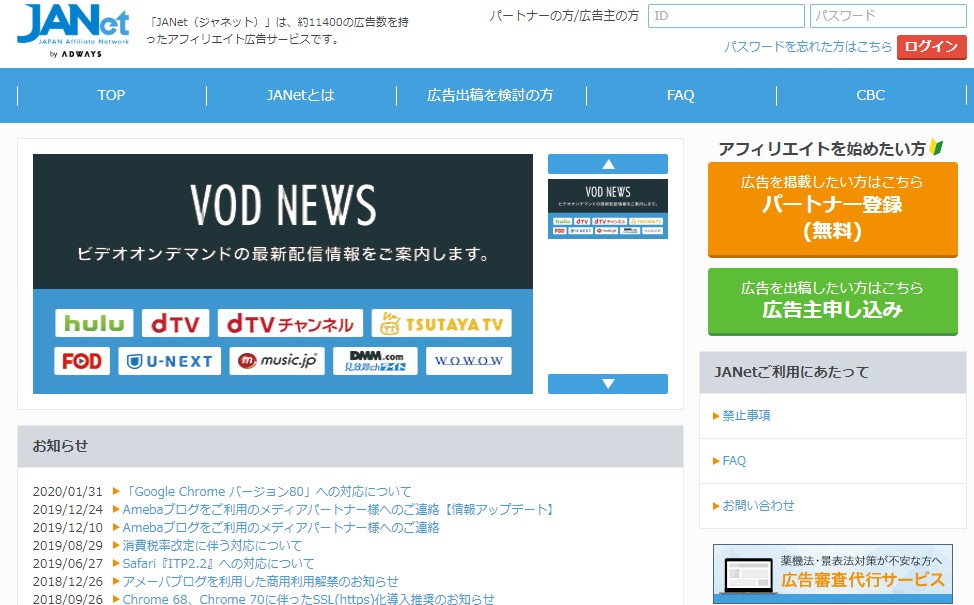This screenshot has width=974, height=605.
Task: Open 消費税率改定に伴う対応について link
Action: [x=212, y=545]
